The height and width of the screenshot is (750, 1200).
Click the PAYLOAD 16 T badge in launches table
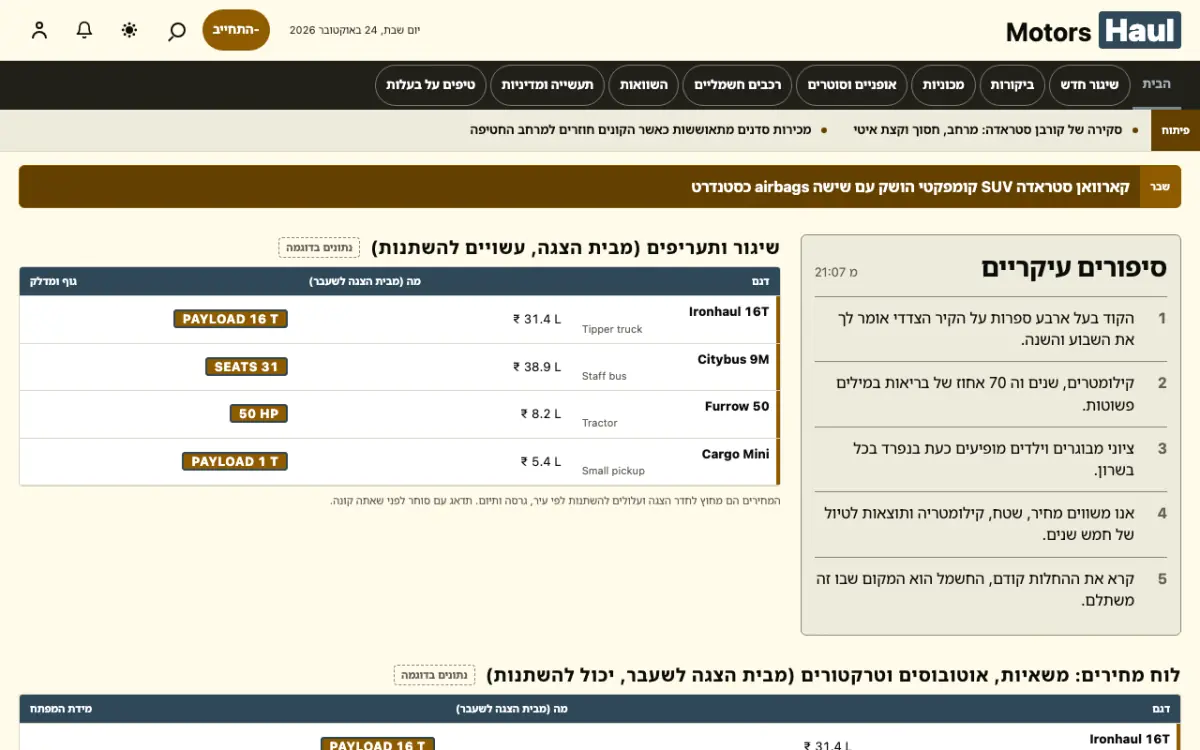pyautogui.click(x=231, y=319)
